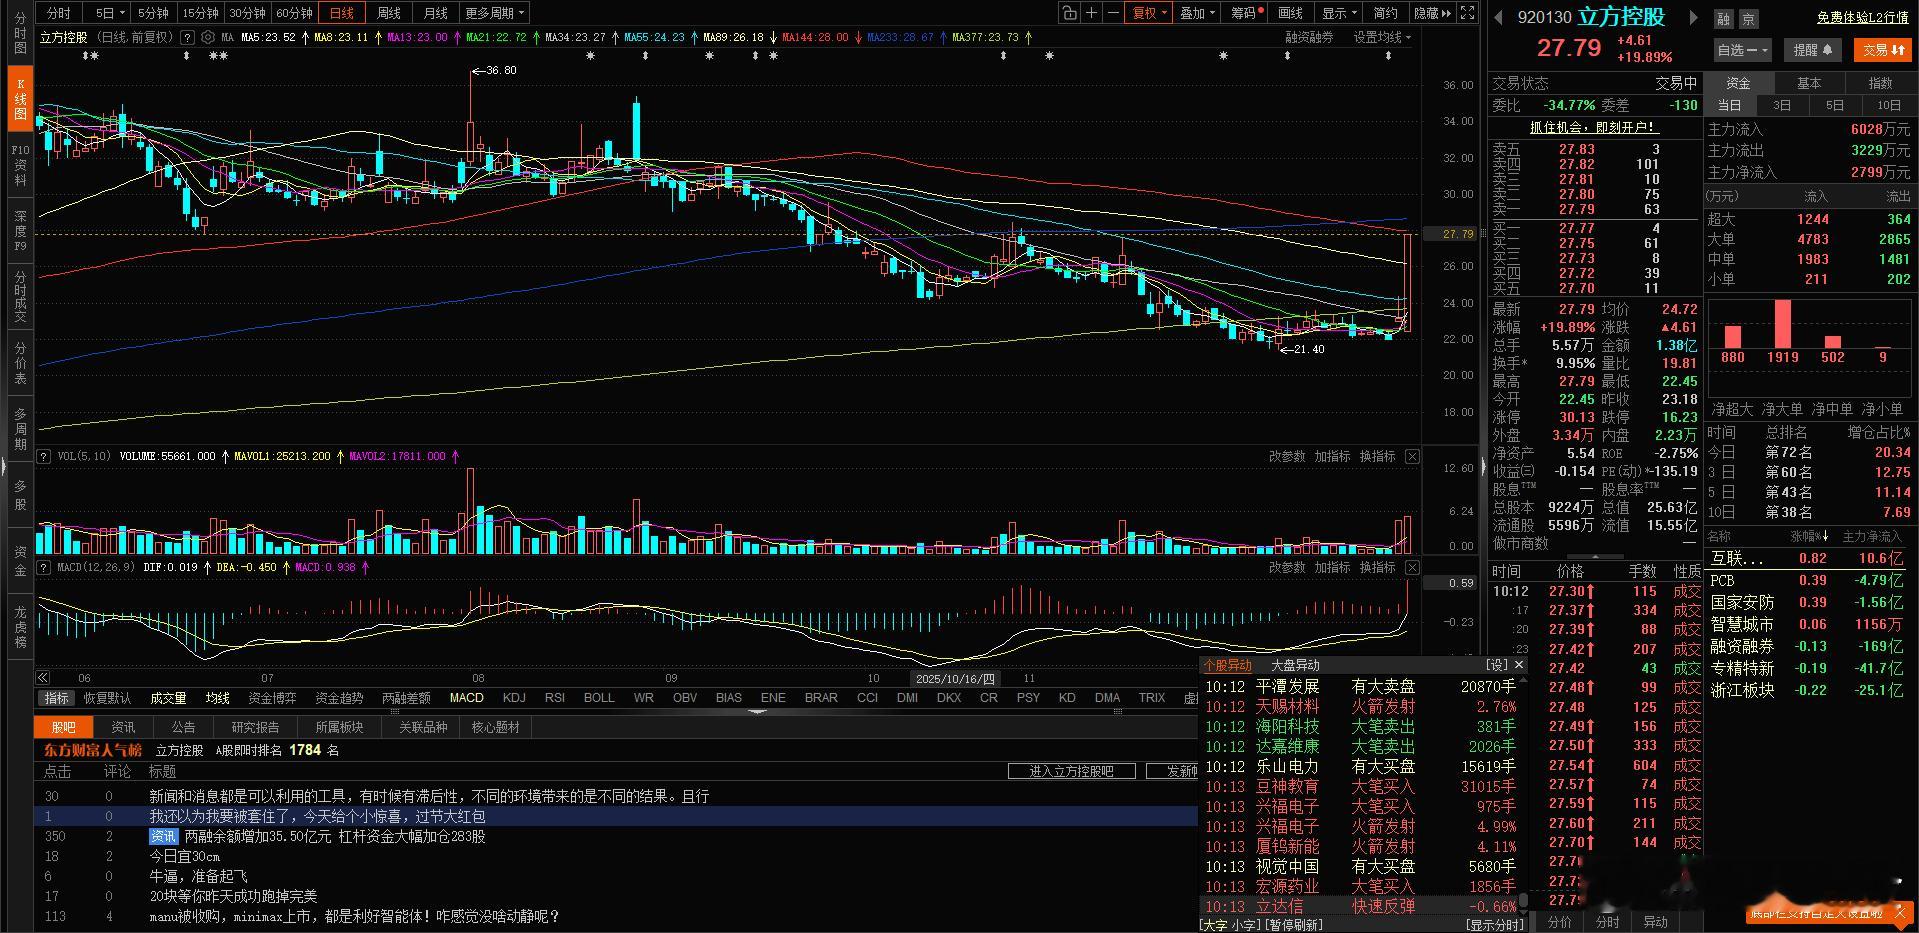Switch chart to 月线 monthly period
This screenshot has height=933, width=1919.
click(x=435, y=13)
